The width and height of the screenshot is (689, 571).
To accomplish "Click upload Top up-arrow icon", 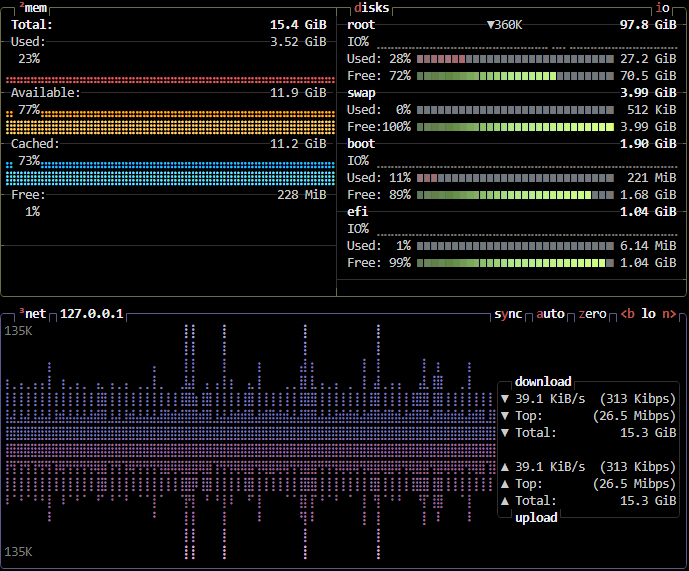I will [x=504, y=484].
